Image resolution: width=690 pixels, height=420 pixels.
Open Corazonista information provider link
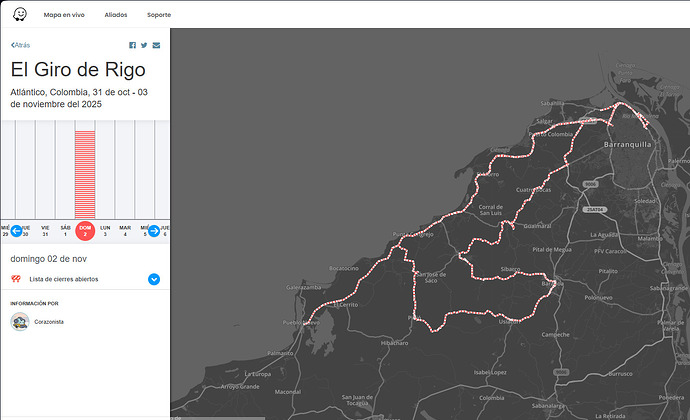click(x=49, y=322)
